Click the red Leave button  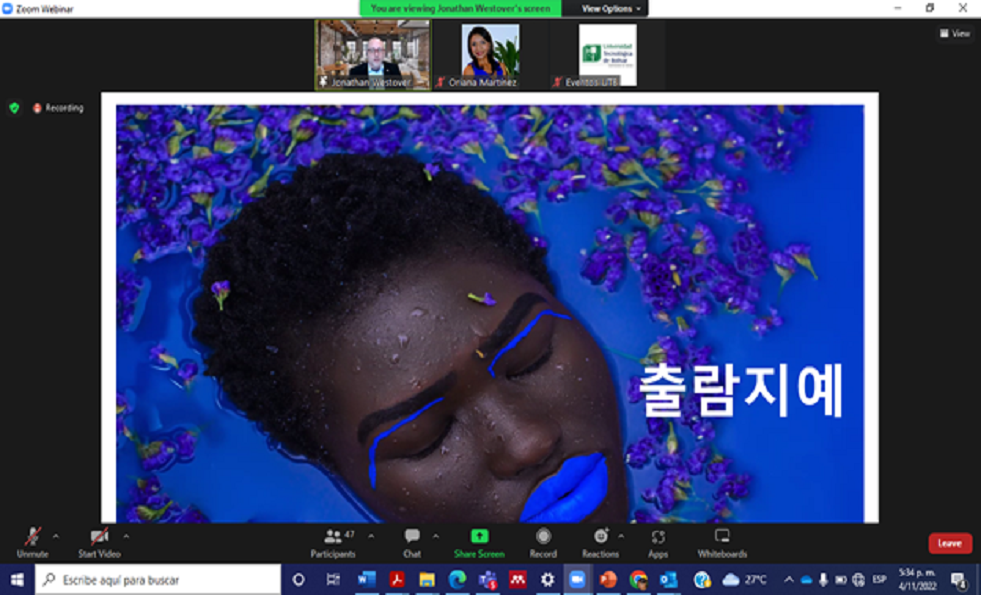[949, 543]
